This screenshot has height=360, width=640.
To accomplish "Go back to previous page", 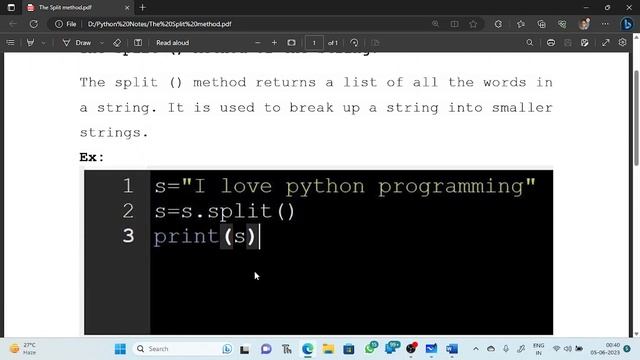I will (x=13, y=24).
